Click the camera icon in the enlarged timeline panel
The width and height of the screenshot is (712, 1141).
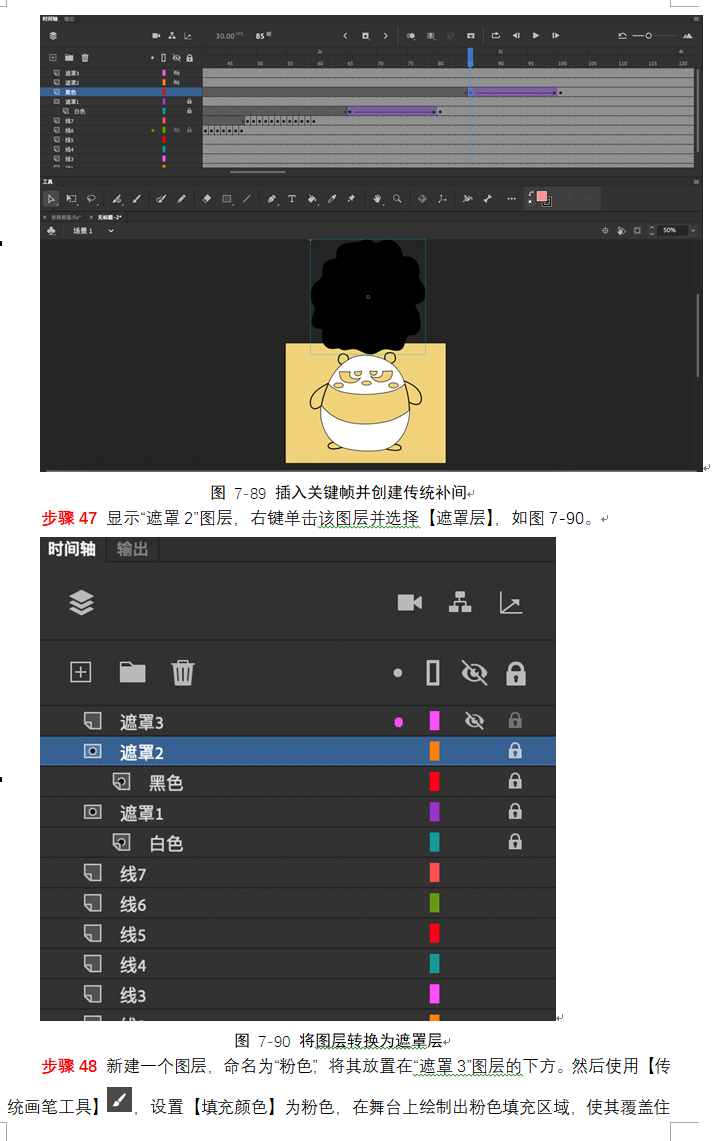coord(410,603)
